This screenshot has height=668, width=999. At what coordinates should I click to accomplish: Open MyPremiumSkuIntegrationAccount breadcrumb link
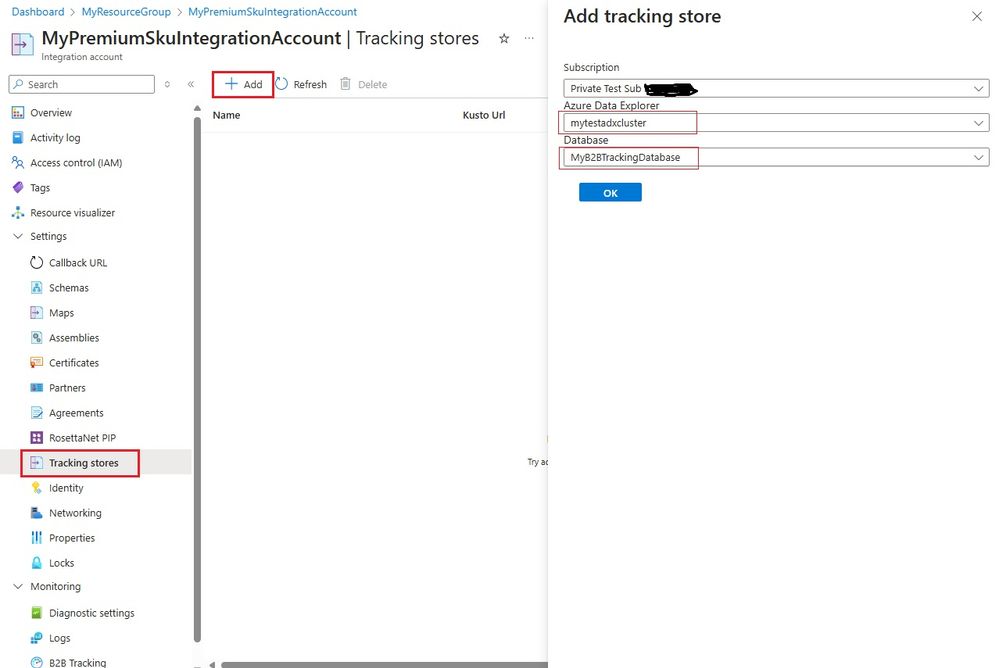pyautogui.click(x=272, y=12)
